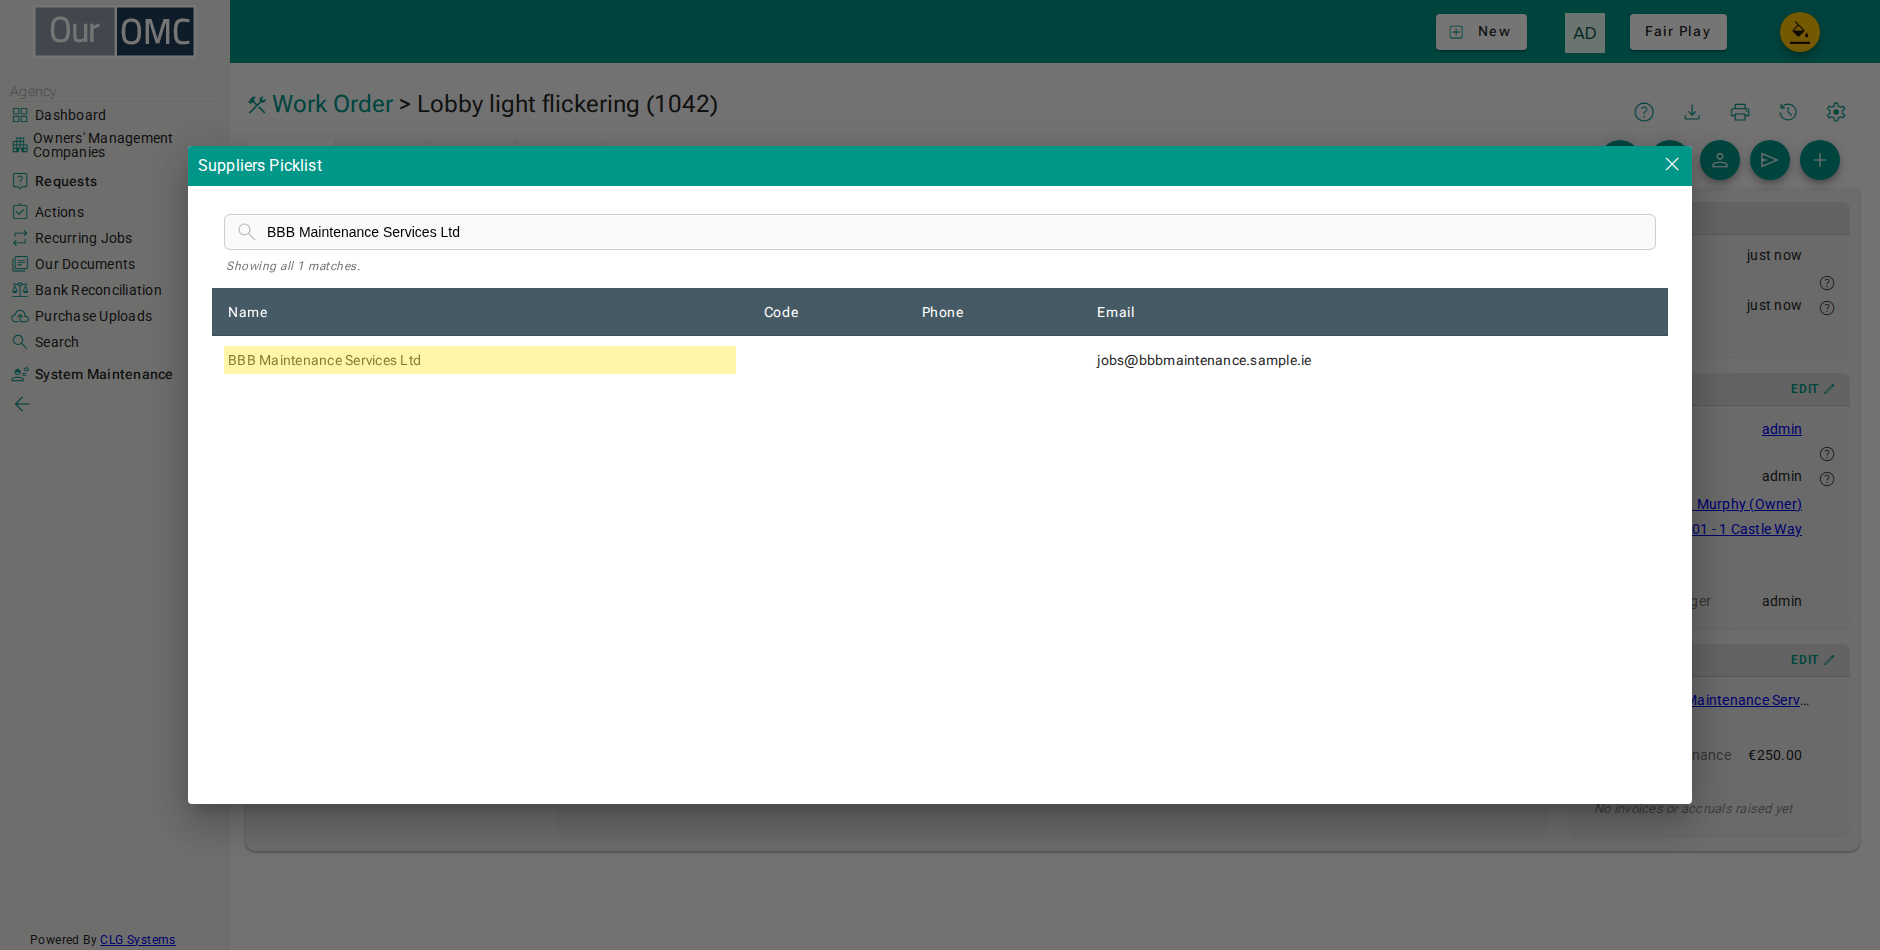This screenshot has height=950, width=1880.
Task: Open Actions in sidebar
Action: (x=59, y=212)
